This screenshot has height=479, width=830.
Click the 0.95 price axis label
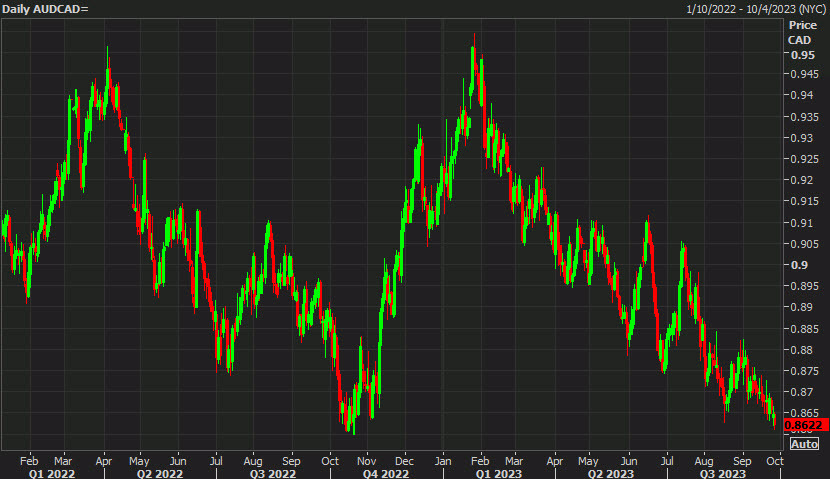point(802,55)
